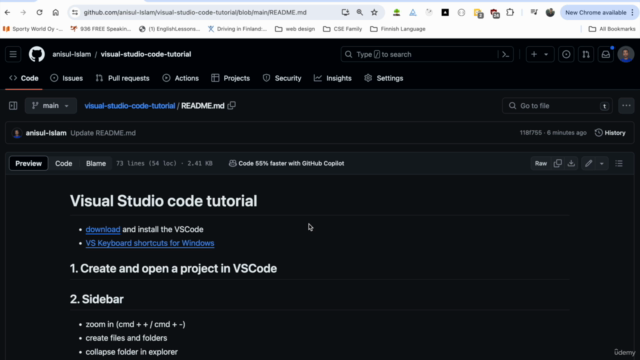This screenshot has width=640, height=360.
Task: Go forward in browser history
Action: (x=23, y=13)
